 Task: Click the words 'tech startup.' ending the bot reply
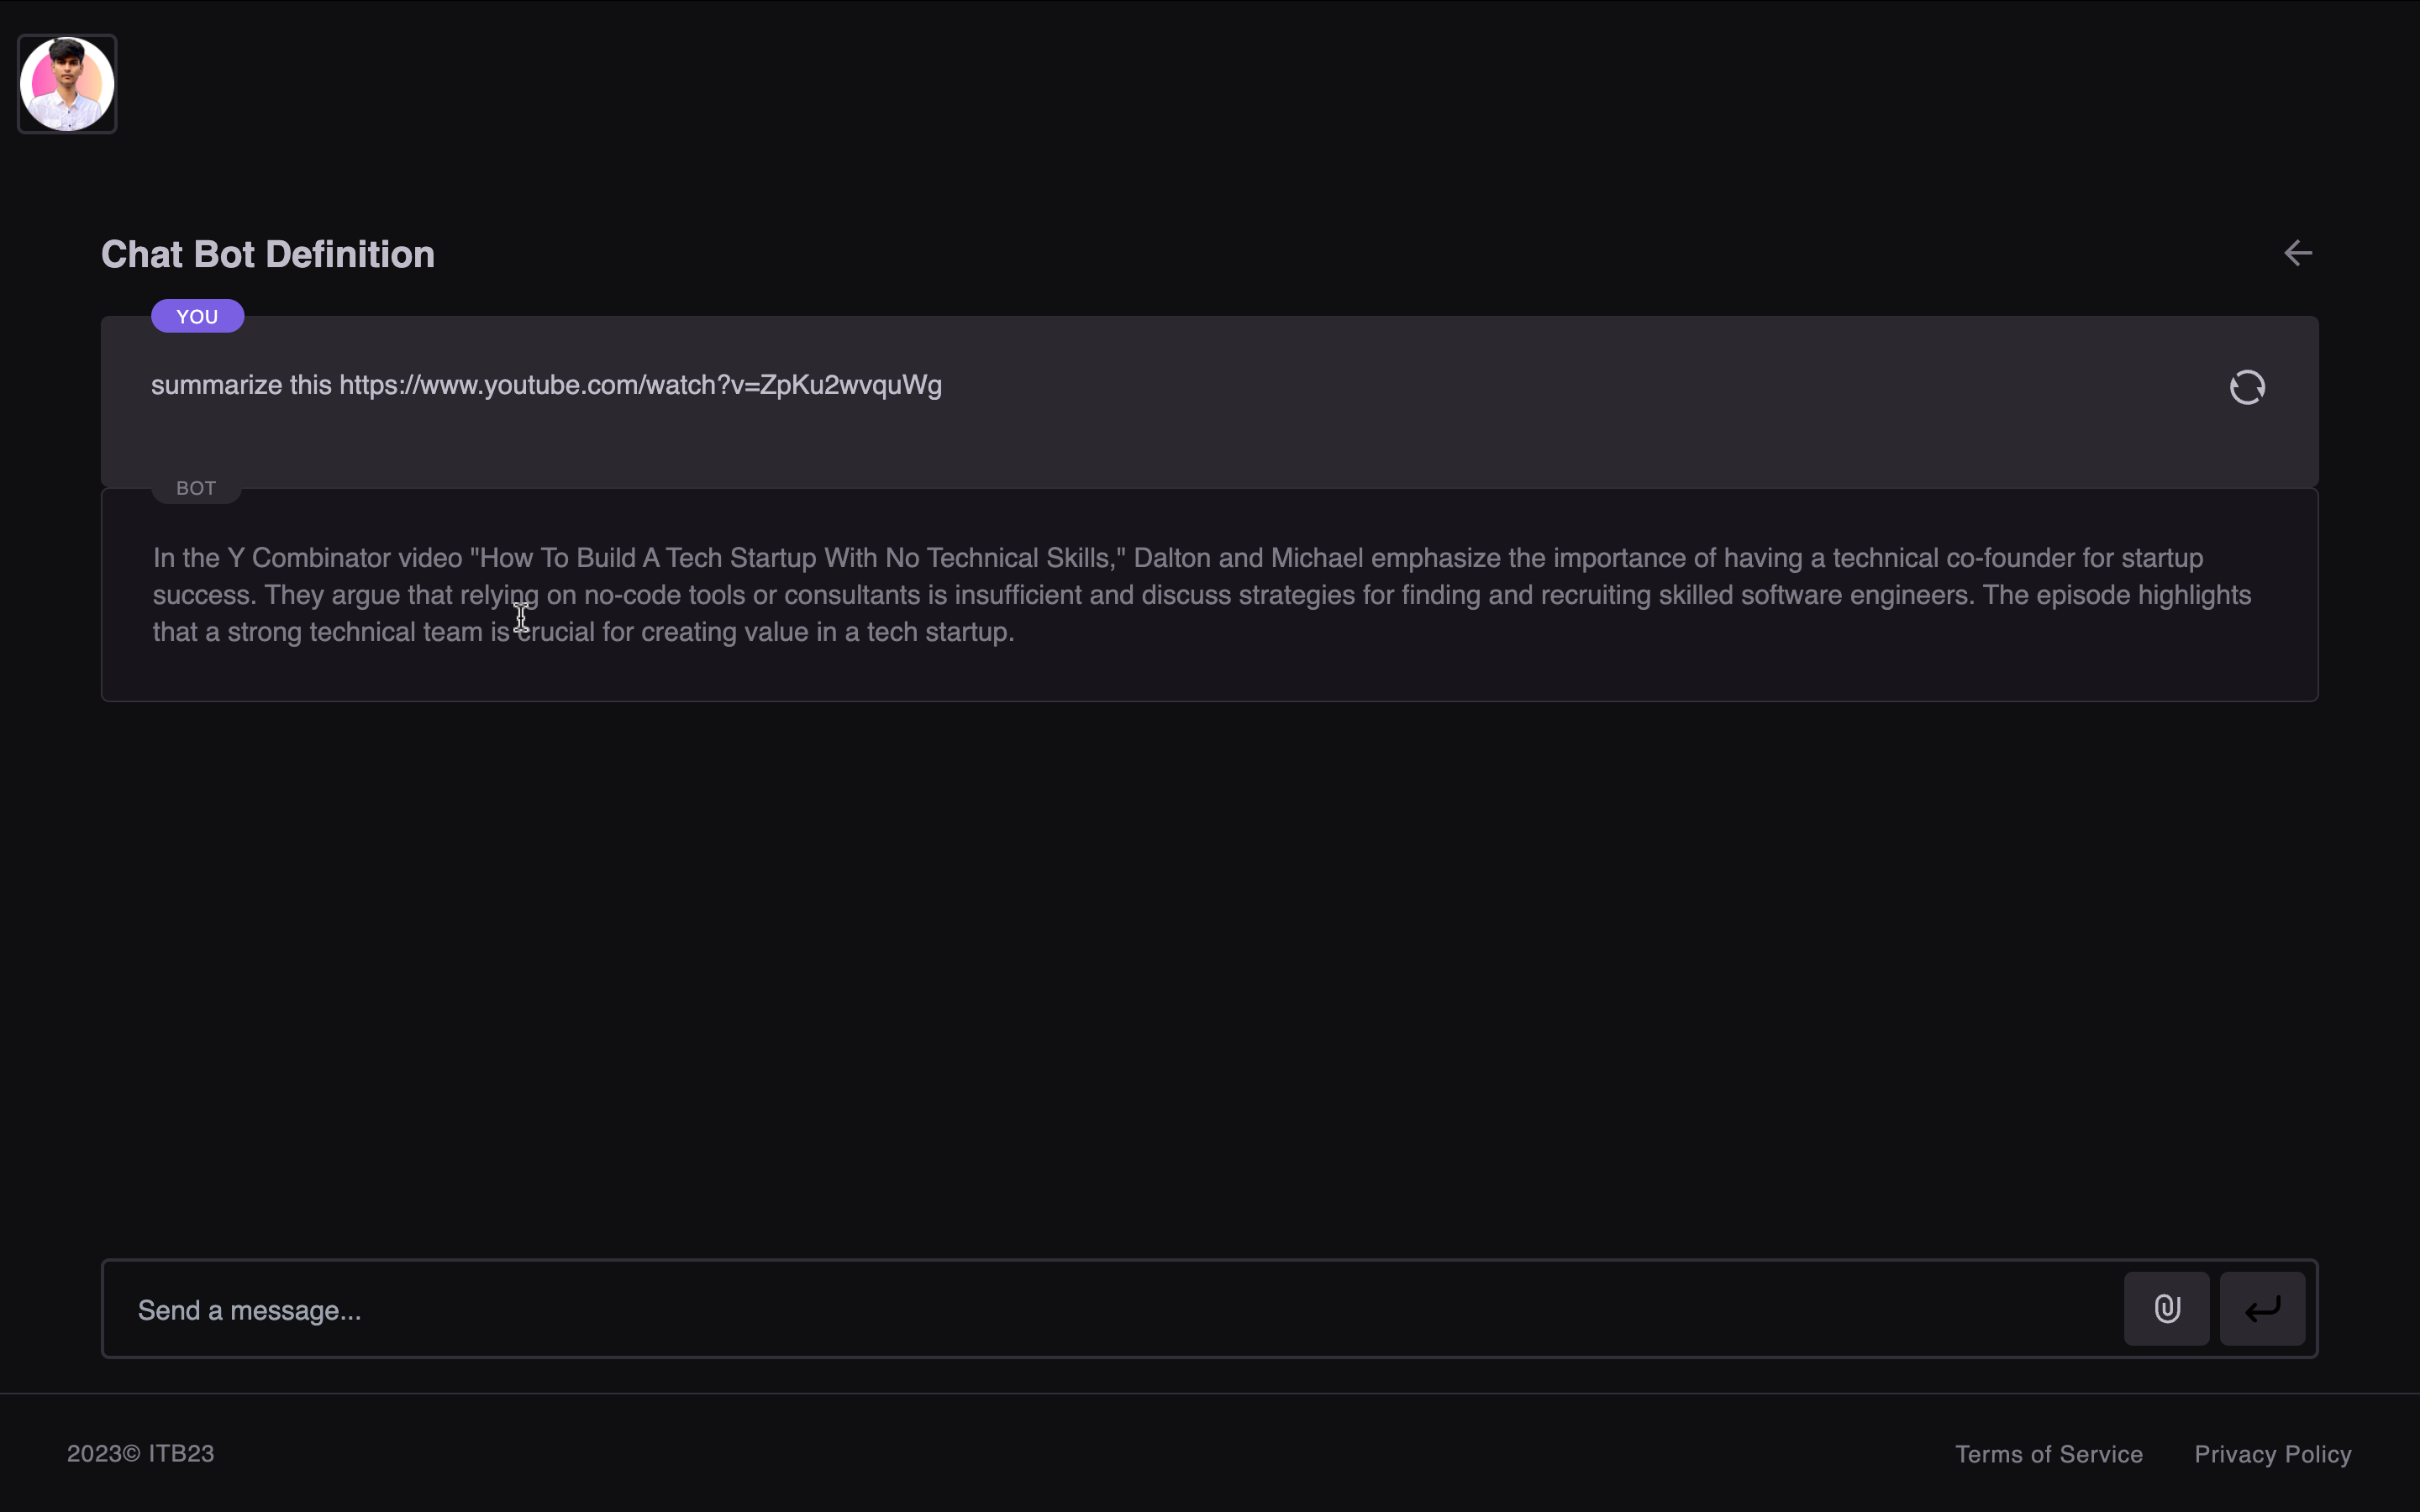click(940, 632)
